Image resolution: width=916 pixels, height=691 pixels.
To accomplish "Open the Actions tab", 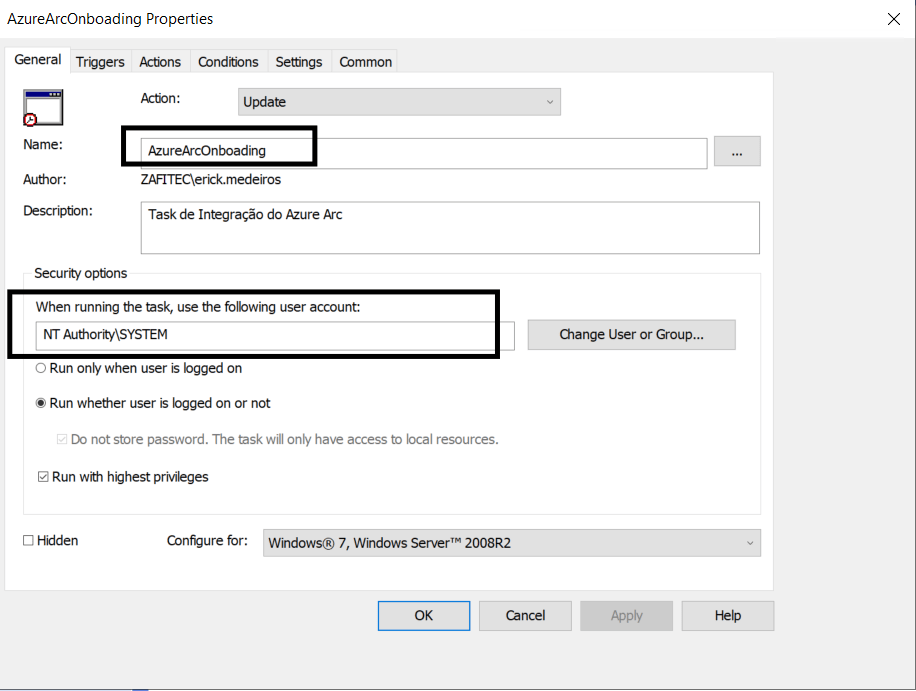I will pos(160,62).
